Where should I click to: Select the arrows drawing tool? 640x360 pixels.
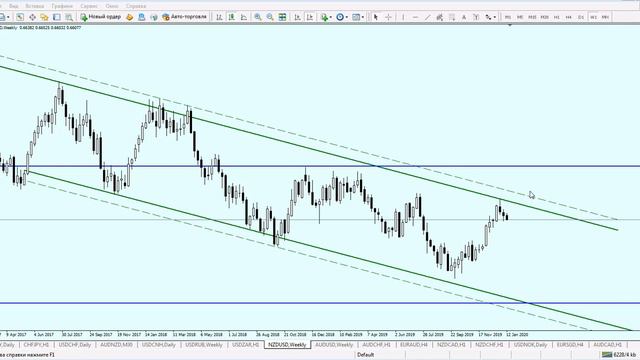click(x=488, y=17)
